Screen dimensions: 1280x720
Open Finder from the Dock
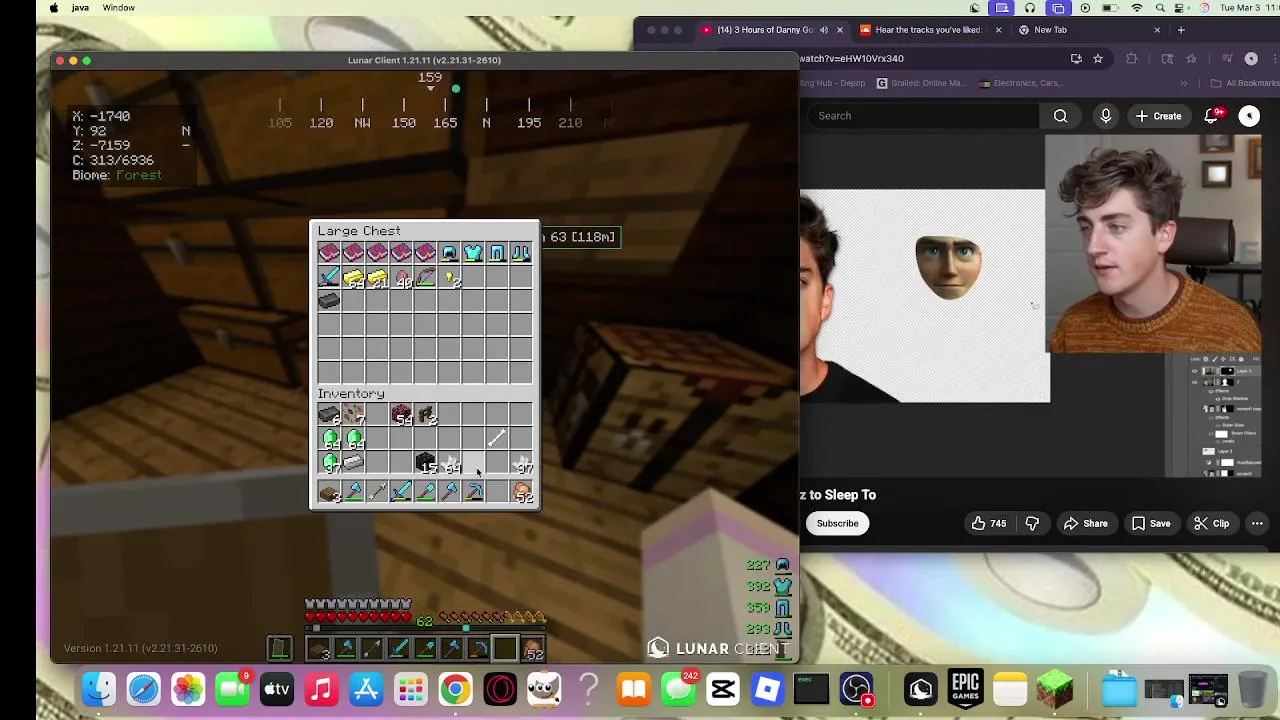point(99,689)
